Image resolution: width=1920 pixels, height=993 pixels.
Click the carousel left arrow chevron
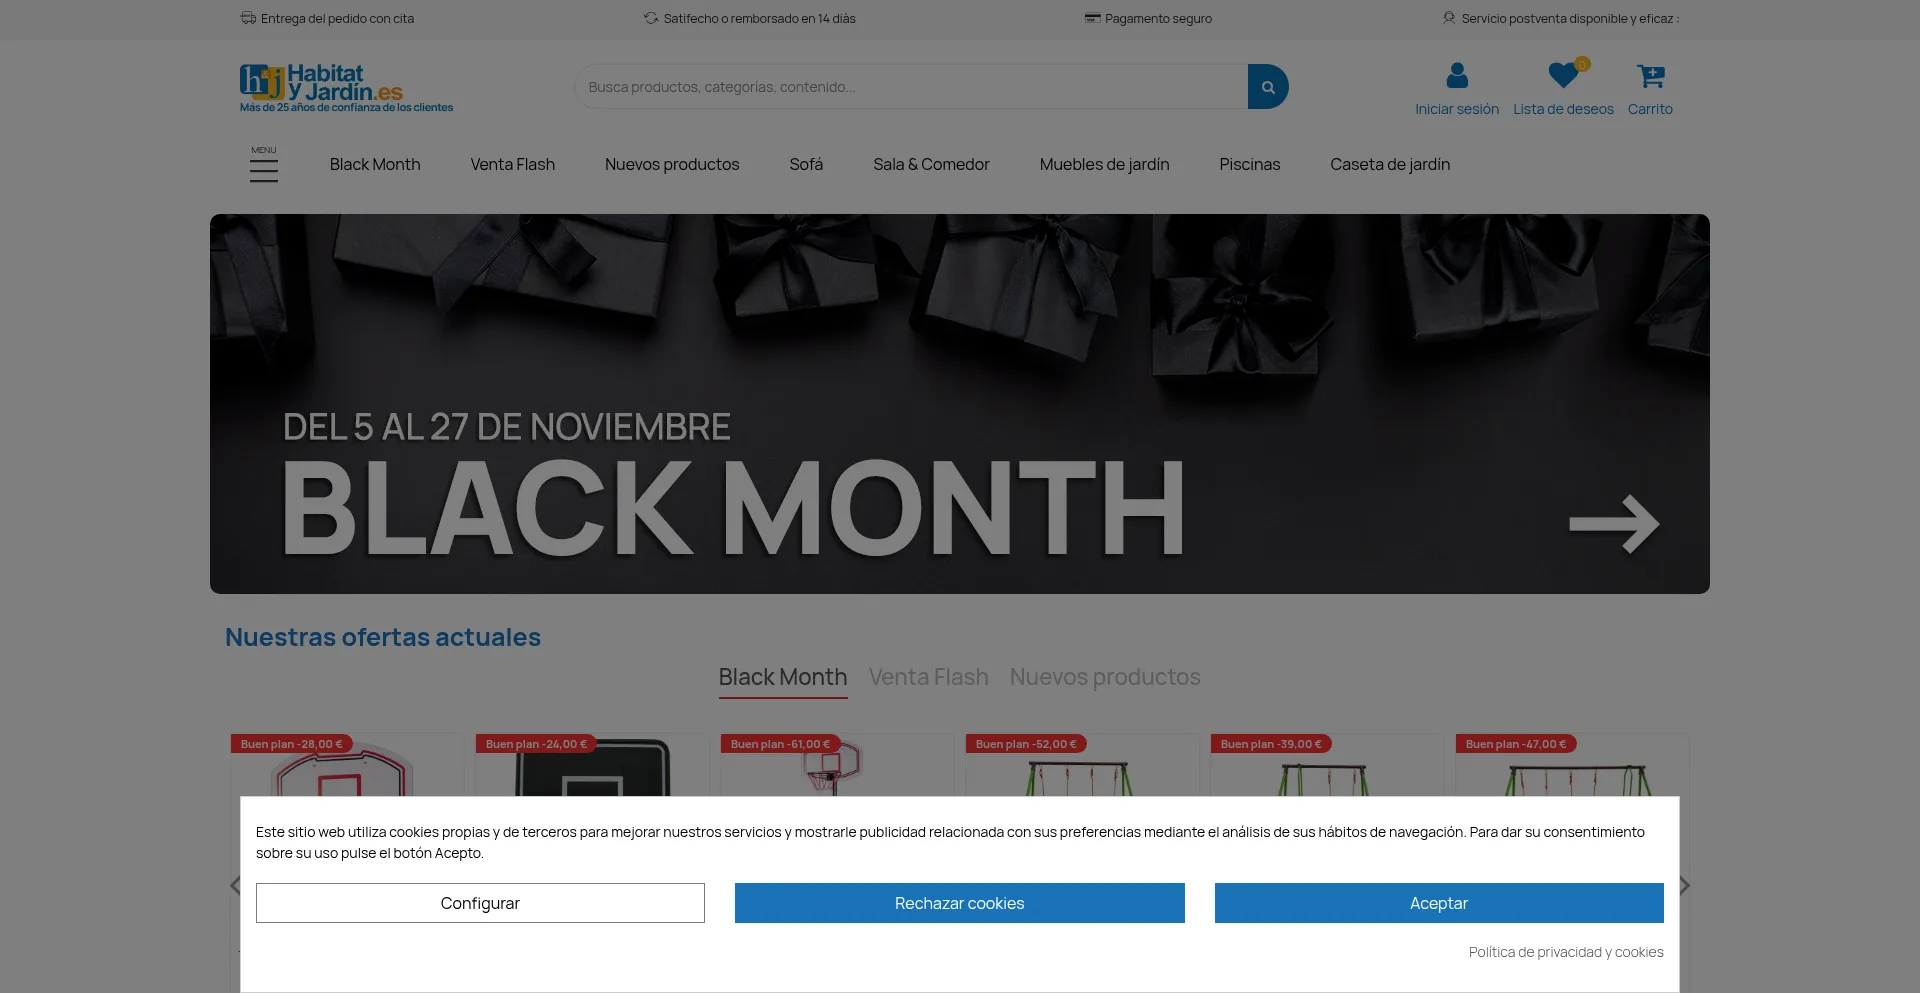click(x=235, y=885)
